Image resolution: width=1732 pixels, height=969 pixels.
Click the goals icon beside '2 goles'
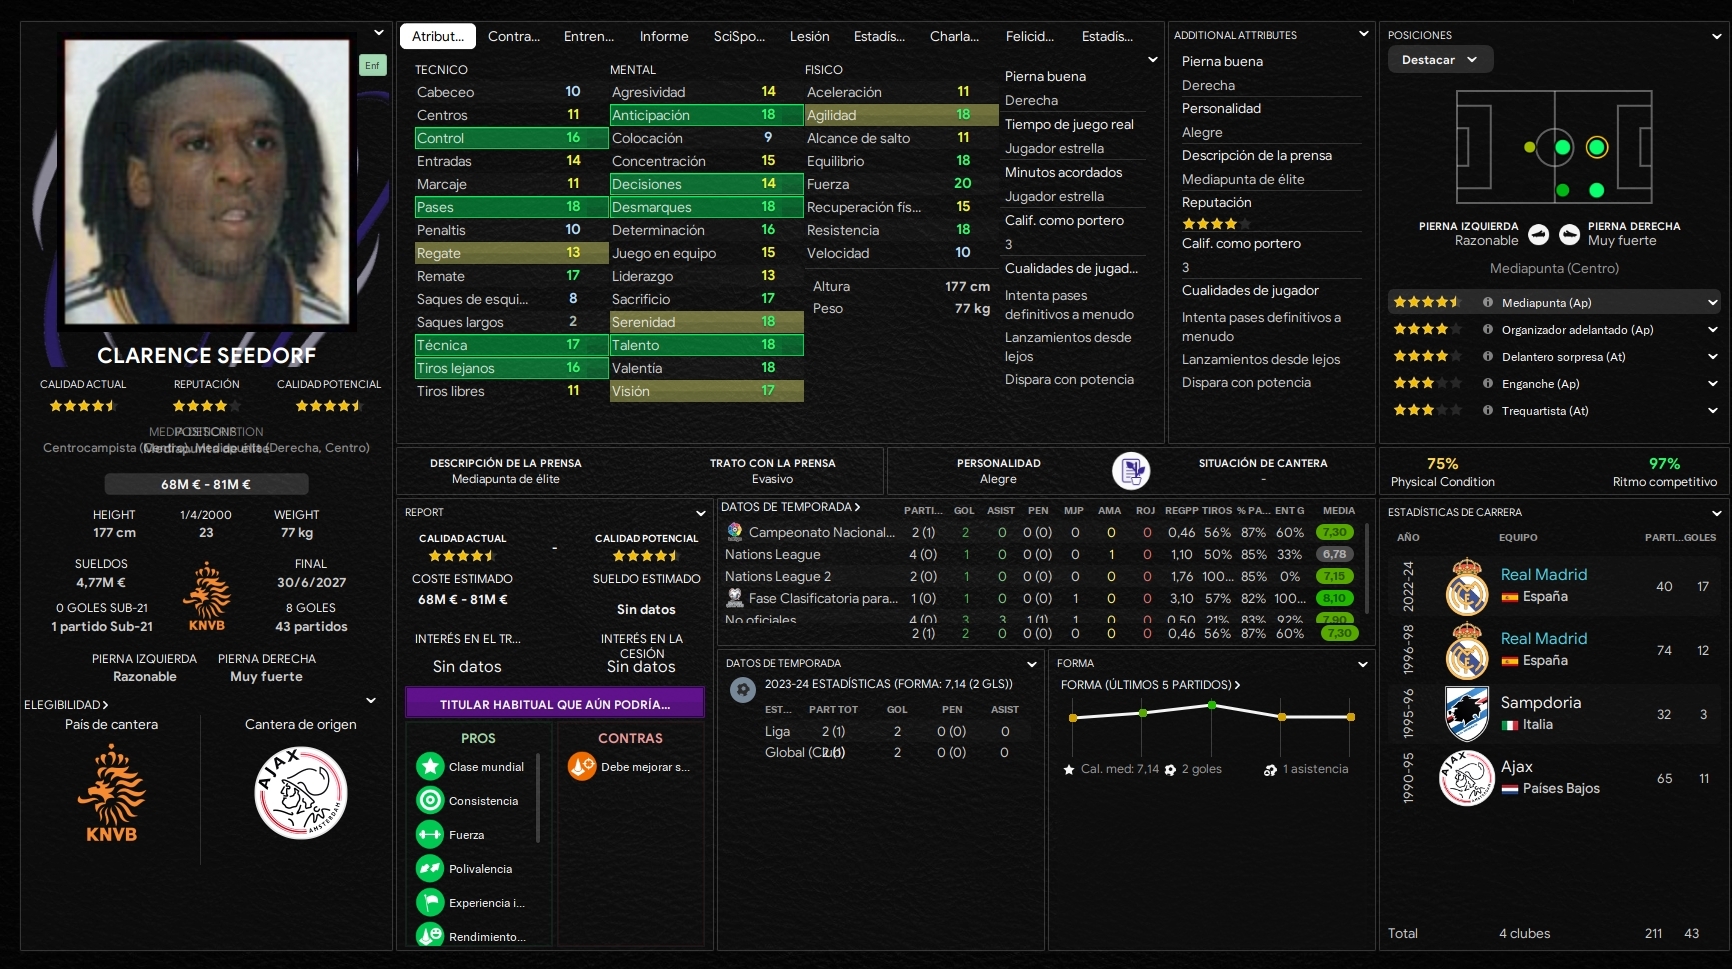tap(1170, 770)
